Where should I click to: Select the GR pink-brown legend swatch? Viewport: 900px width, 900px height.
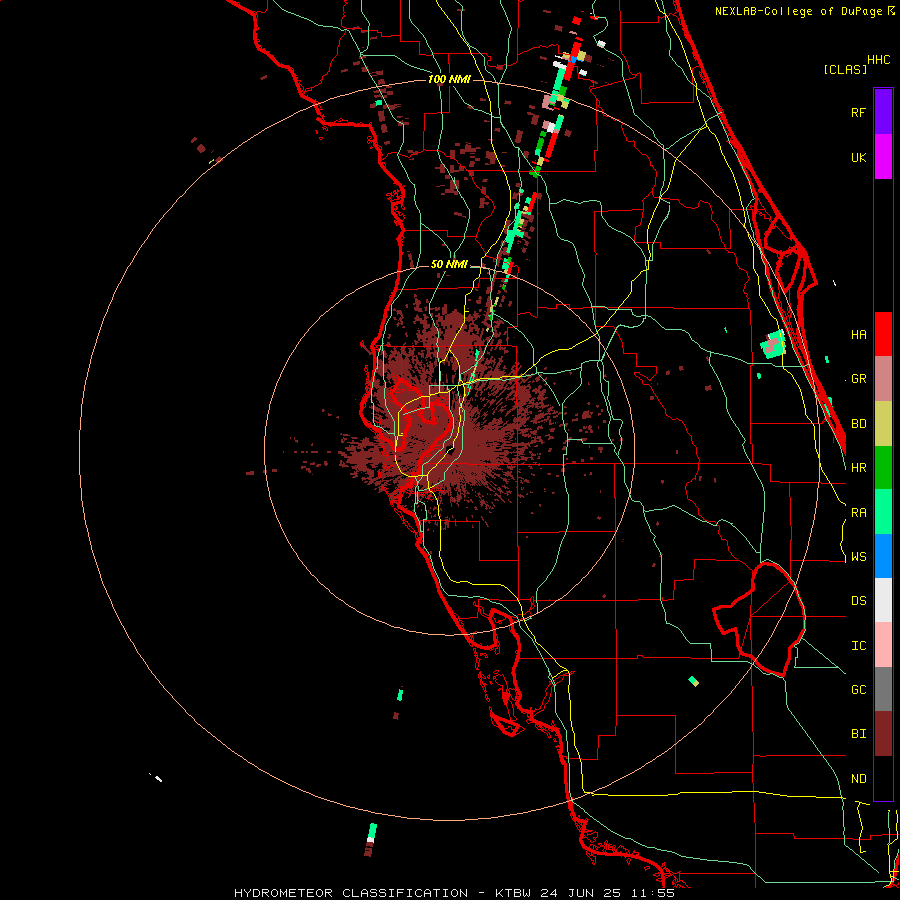tap(883, 379)
